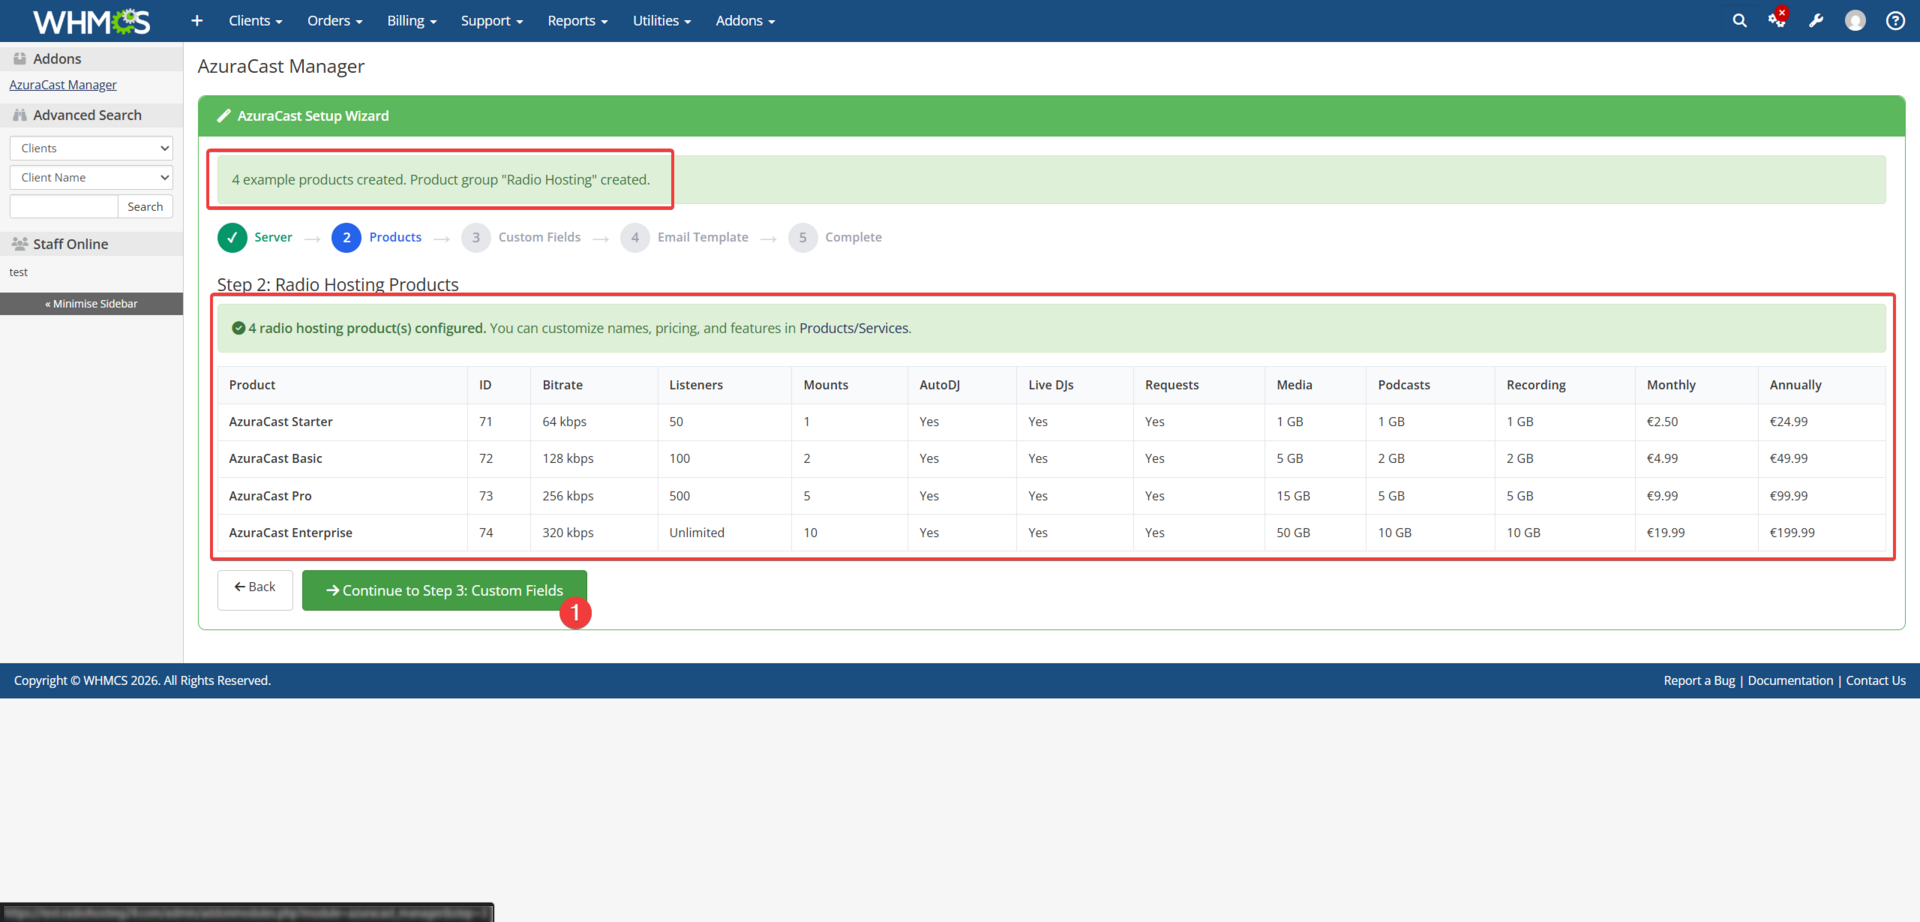
Task: Open the Utilities menu
Action: click(x=661, y=20)
